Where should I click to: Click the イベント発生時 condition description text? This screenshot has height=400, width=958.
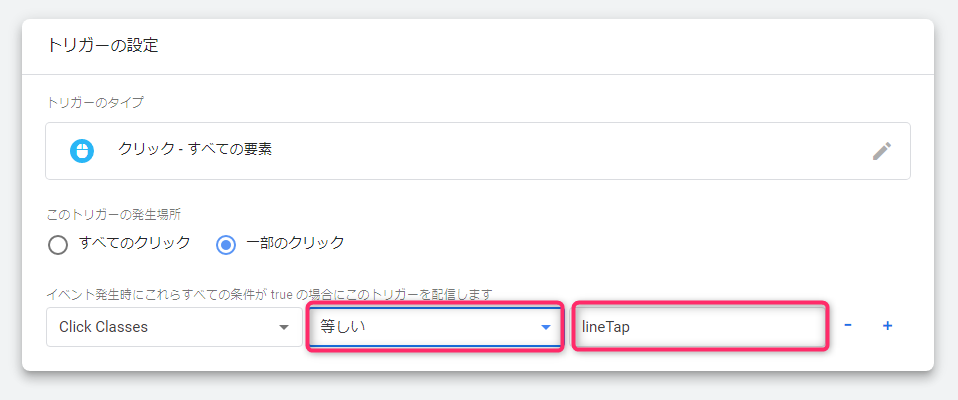(x=269, y=294)
